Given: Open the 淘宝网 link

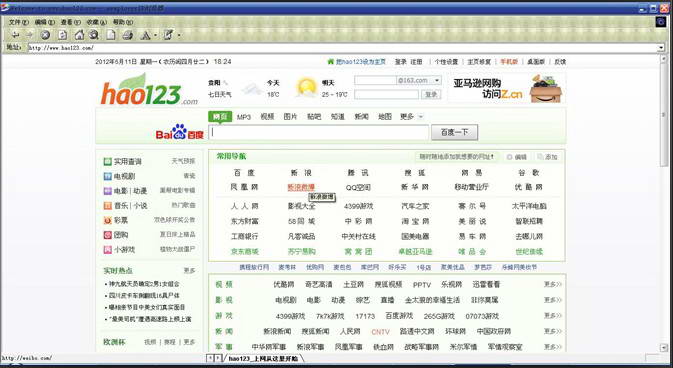Looking at the screenshot, I should (415, 222).
